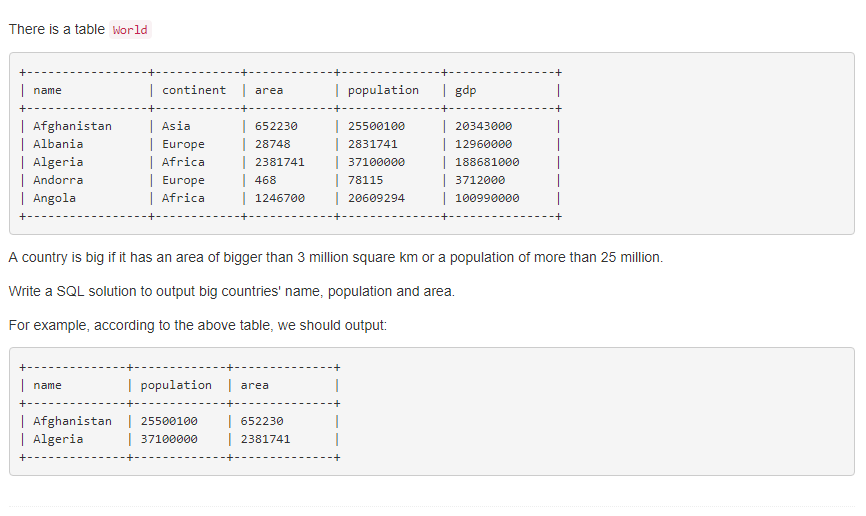Image resolution: width=866 pixels, height=516 pixels.
Task: Click Angola's gdp value 100990000
Action: tap(487, 198)
